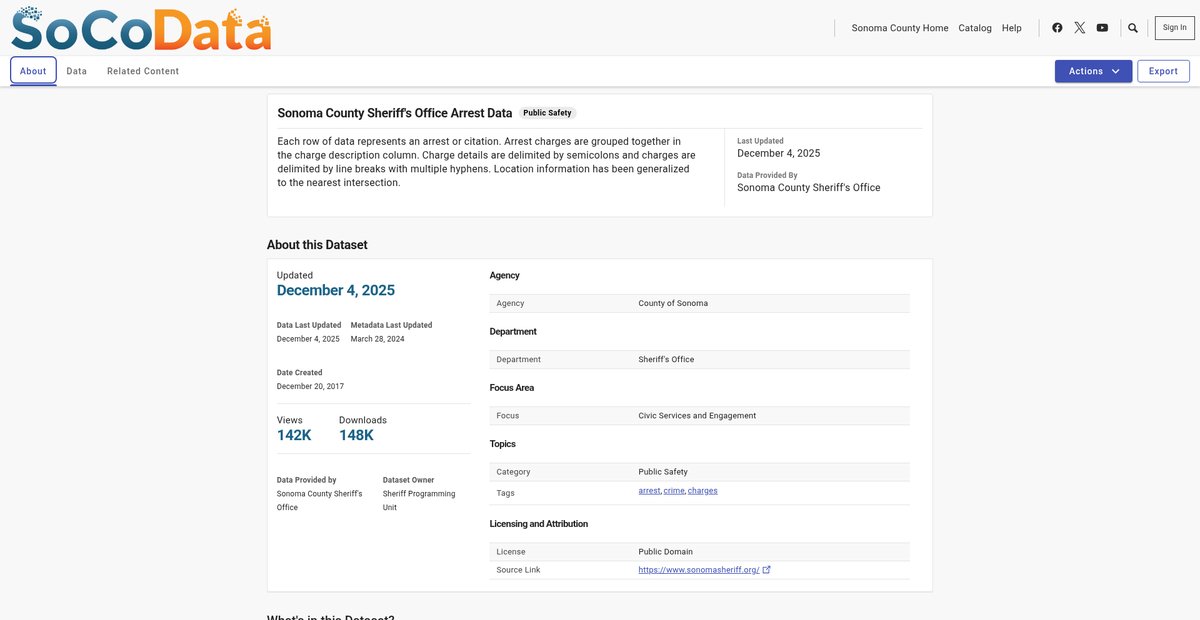Click the Sheriff's Office department value

[x=666, y=359]
